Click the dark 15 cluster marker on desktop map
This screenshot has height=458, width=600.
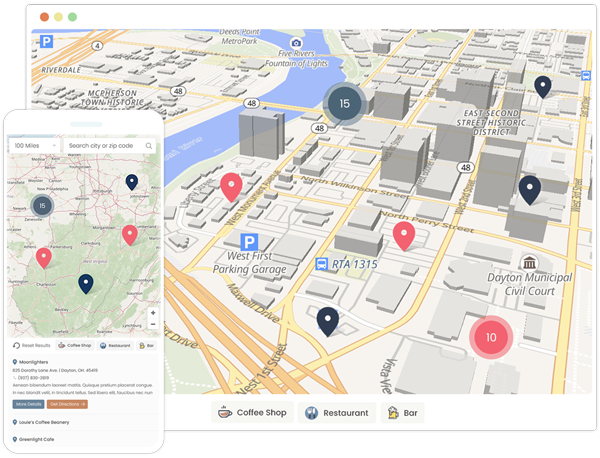345,103
